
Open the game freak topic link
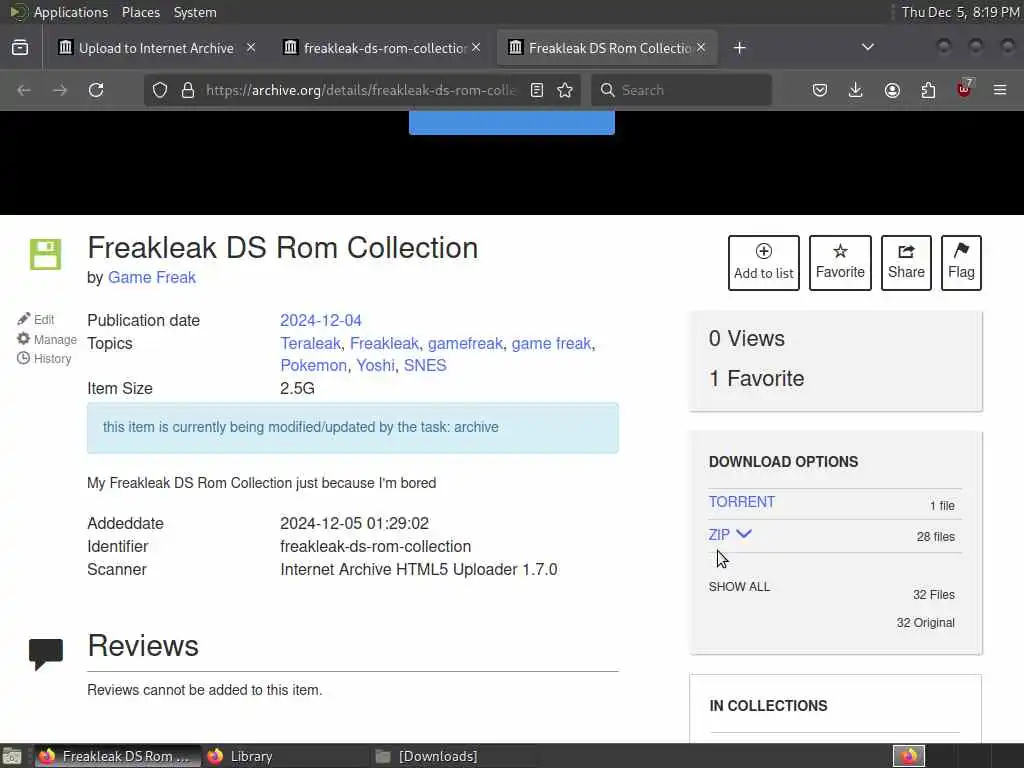click(551, 344)
